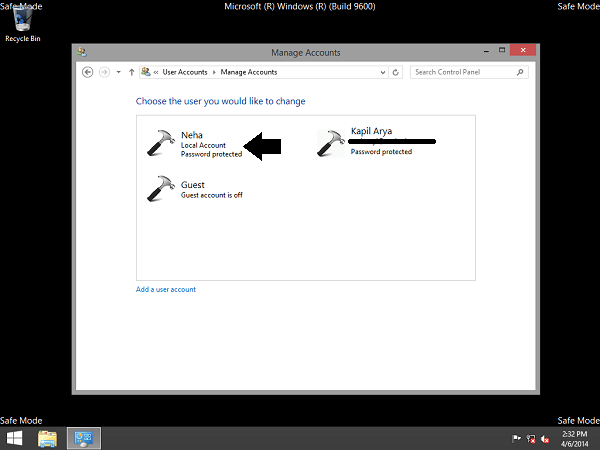Open the clock showing 2:32 PM
The image size is (600, 450).
574,439
